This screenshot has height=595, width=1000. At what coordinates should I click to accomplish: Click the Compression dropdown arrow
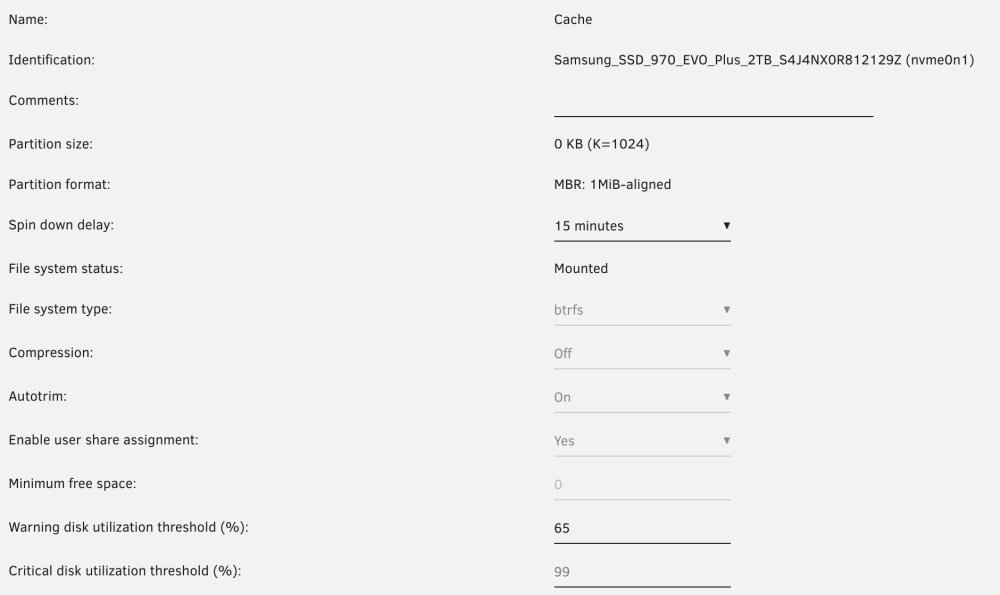(x=726, y=353)
